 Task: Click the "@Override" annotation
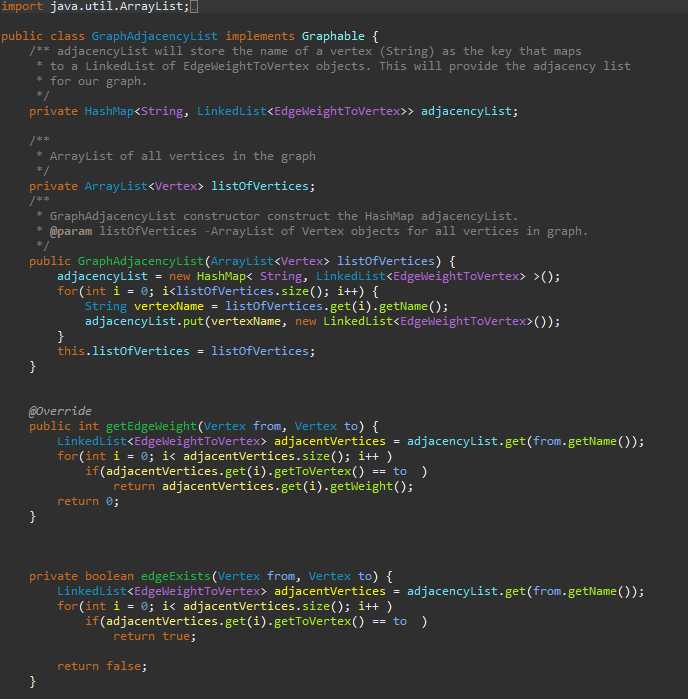(x=60, y=411)
